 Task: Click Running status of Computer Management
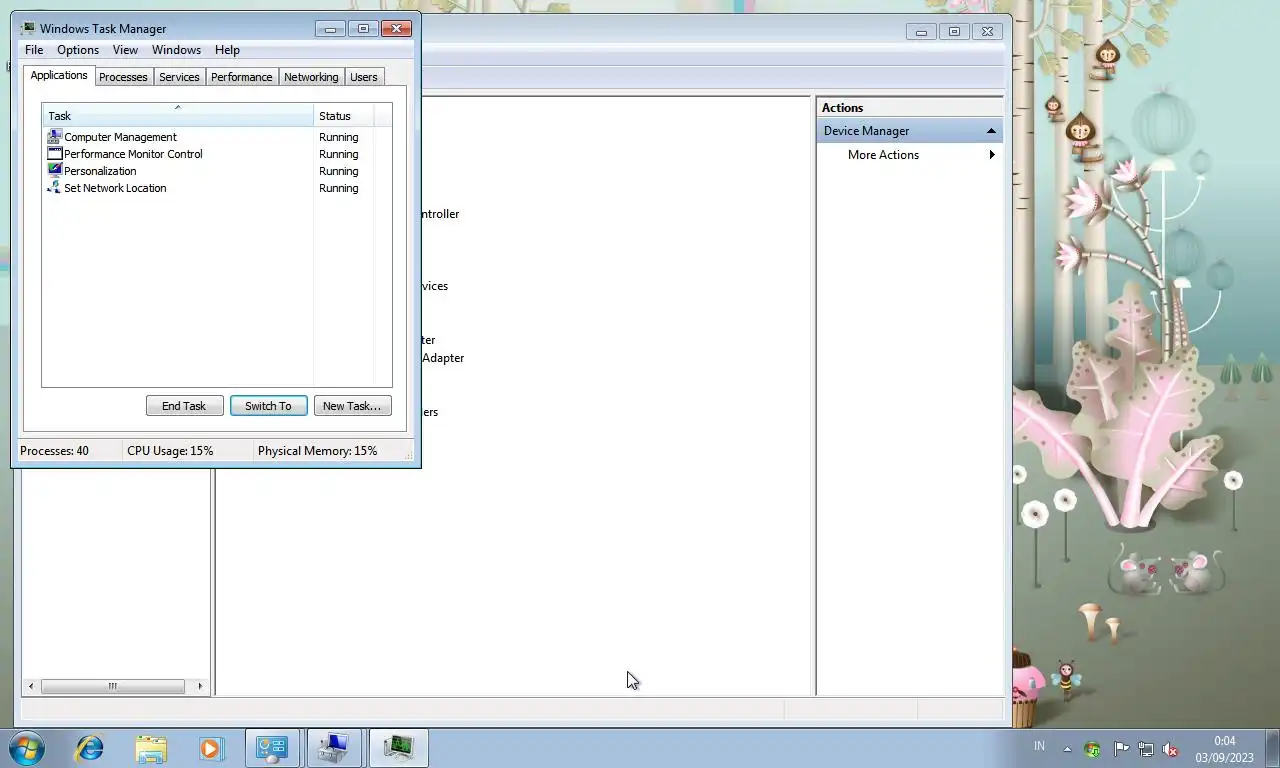tap(338, 137)
